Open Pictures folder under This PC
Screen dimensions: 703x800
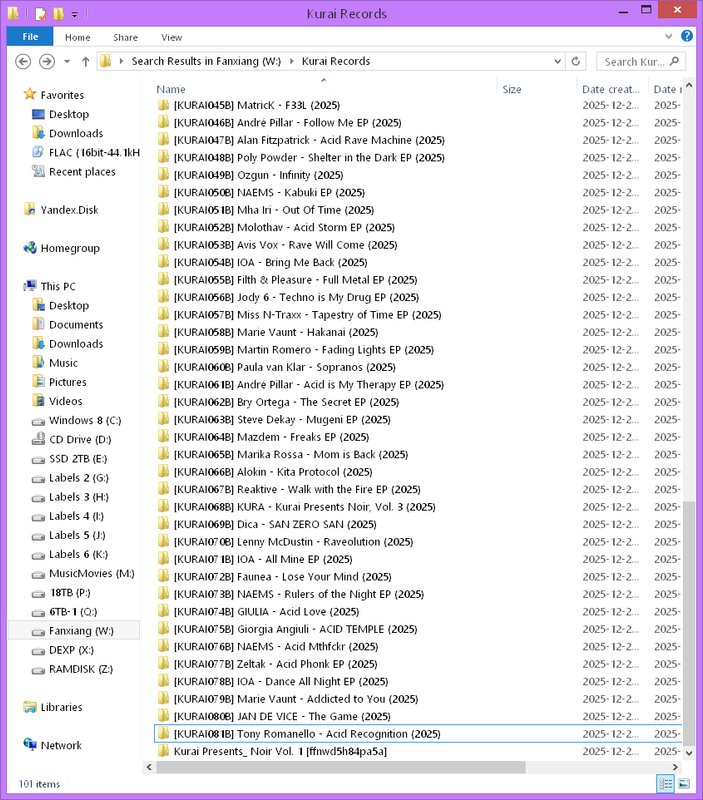[67, 382]
